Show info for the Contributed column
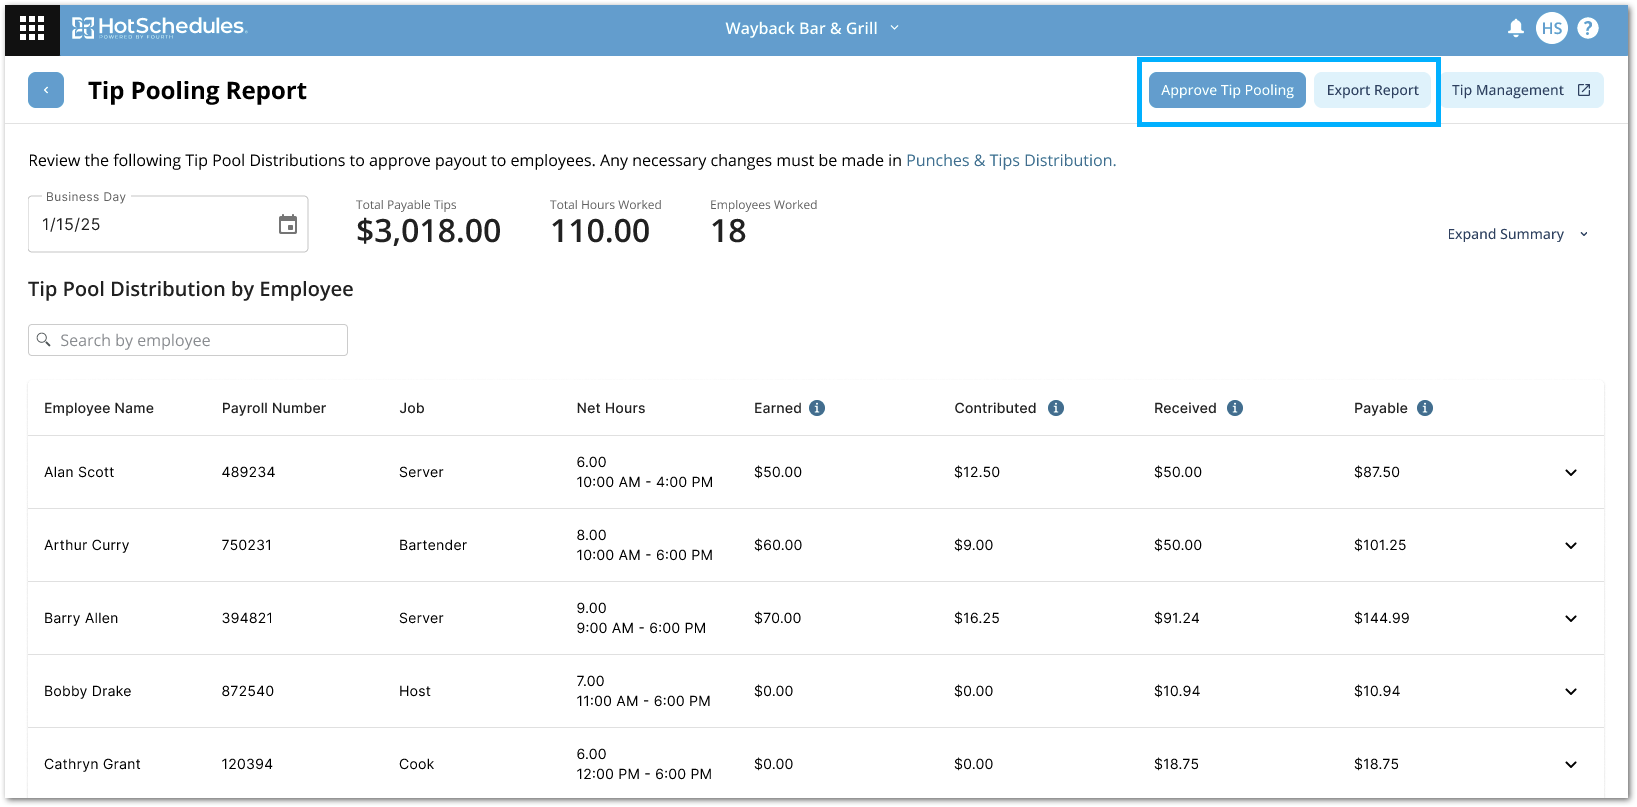This screenshot has height=807, width=1637. [x=1056, y=408]
